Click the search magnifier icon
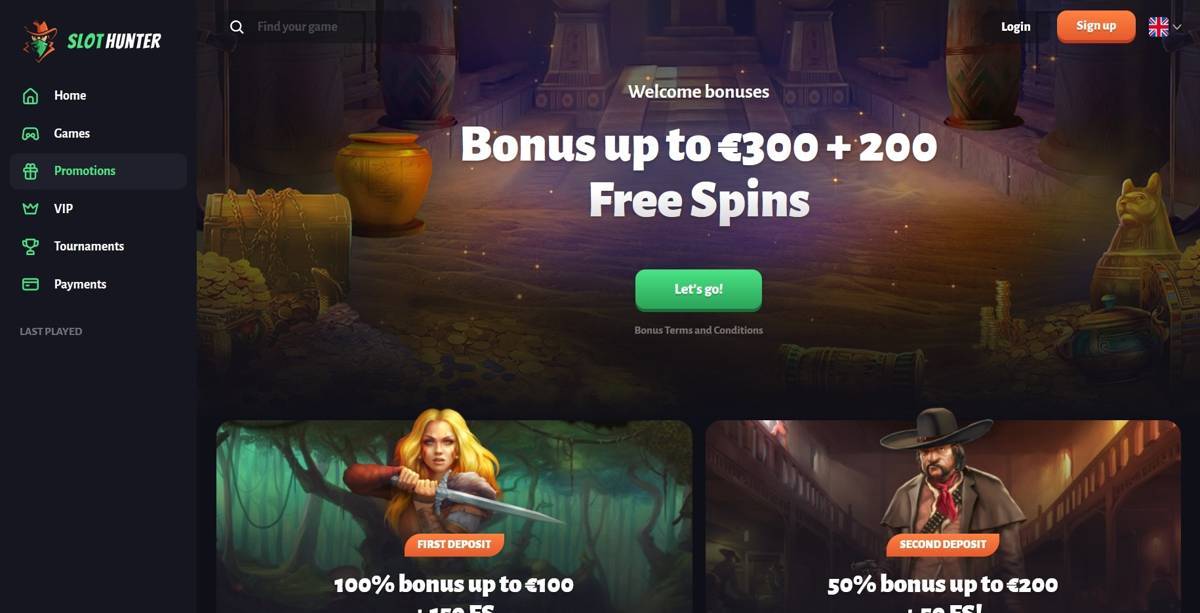The width and height of the screenshot is (1200, 613). click(237, 27)
